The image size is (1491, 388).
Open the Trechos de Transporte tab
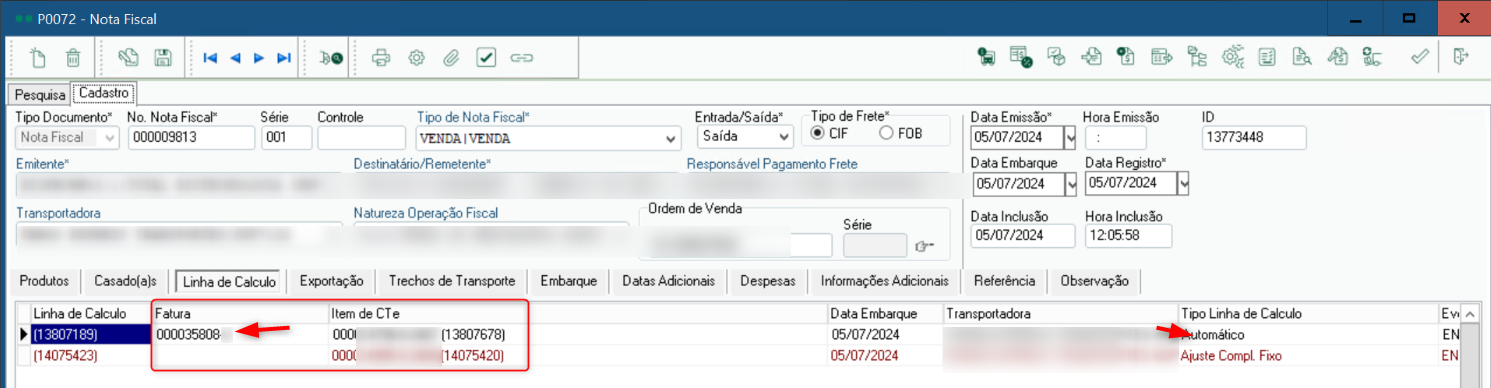pos(452,281)
